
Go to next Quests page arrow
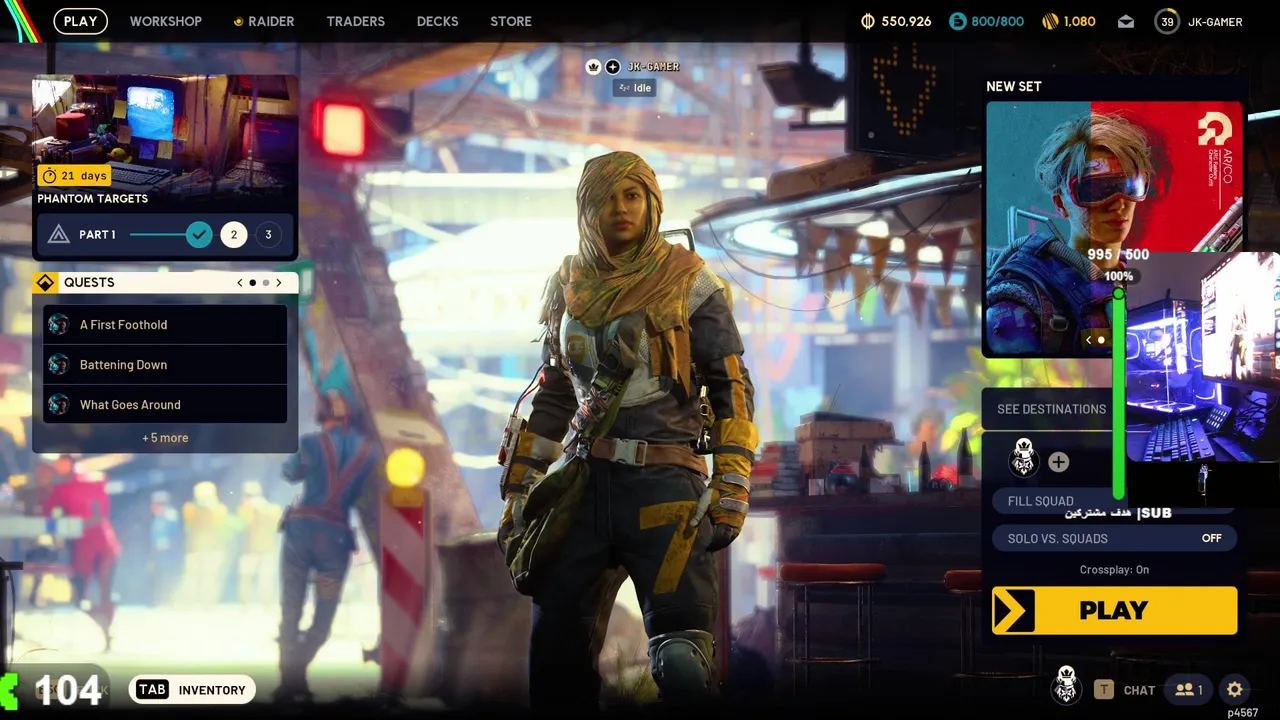[279, 283]
